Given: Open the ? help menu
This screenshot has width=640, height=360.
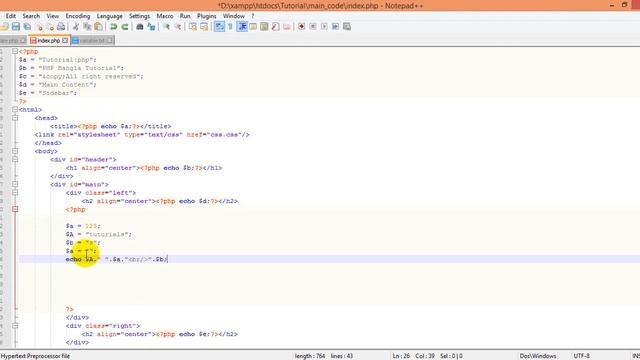Looking at the screenshot, I should [253, 16].
